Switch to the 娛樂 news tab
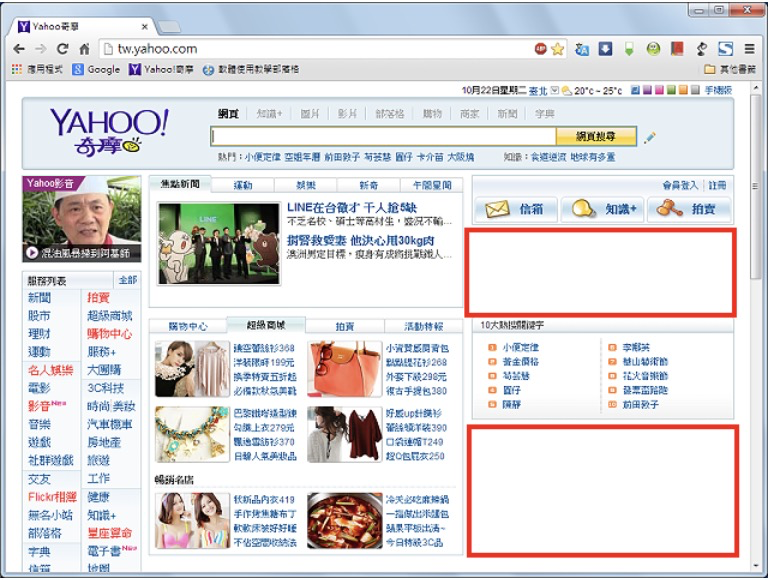Viewport: 772px width, 580px height. (306, 186)
